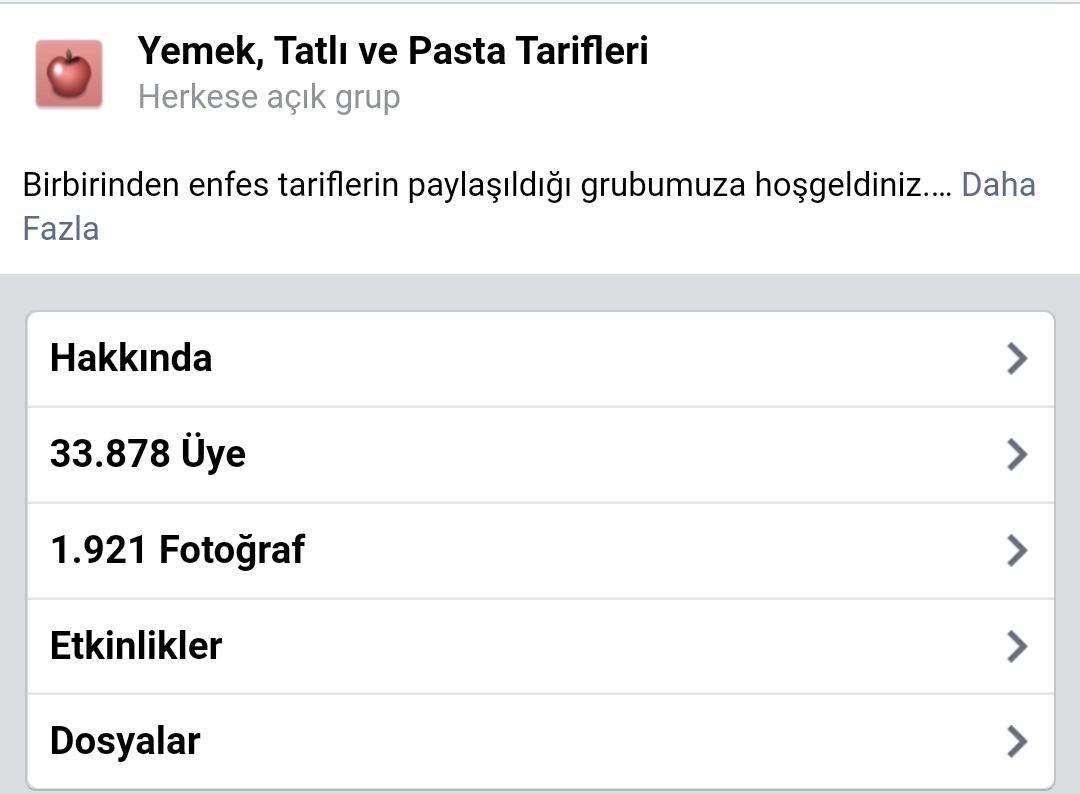This screenshot has height=794, width=1080.
Task: Tap the chevron on the Fotoğraf row
Action: pyautogui.click(x=1017, y=550)
